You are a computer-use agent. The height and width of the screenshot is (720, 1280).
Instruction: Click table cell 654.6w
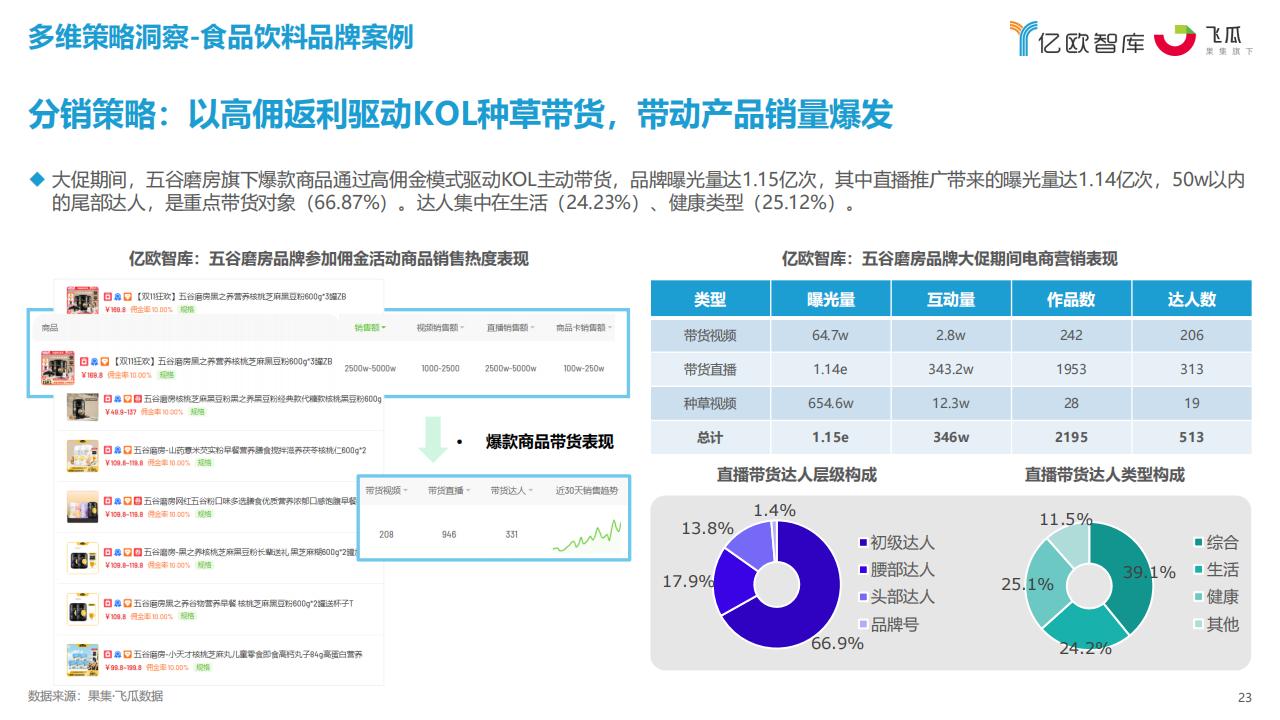(831, 403)
